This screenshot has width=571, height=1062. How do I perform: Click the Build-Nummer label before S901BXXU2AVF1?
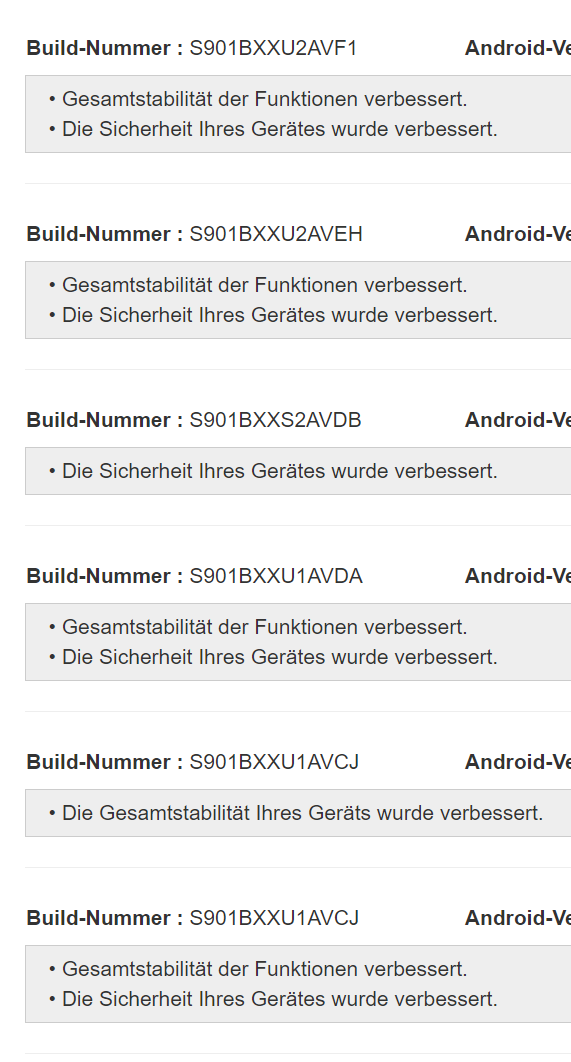[105, 48]
